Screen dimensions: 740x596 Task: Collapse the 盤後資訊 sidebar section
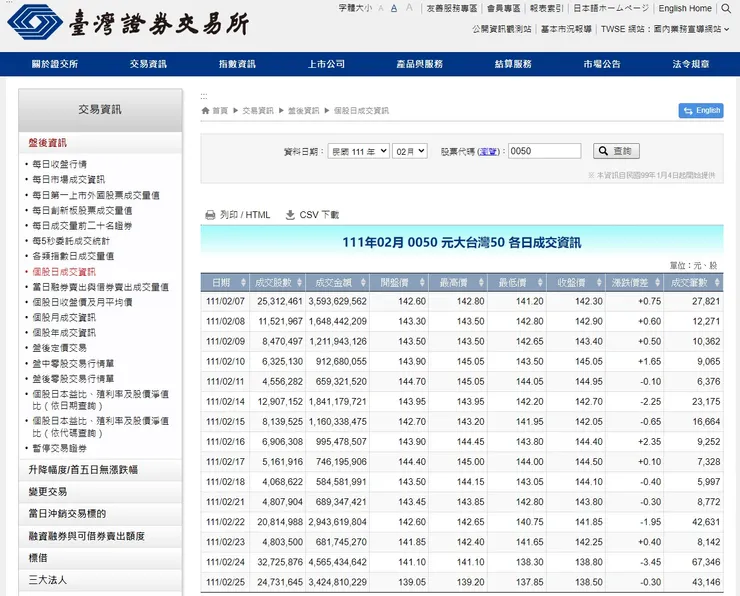(100, 143)
